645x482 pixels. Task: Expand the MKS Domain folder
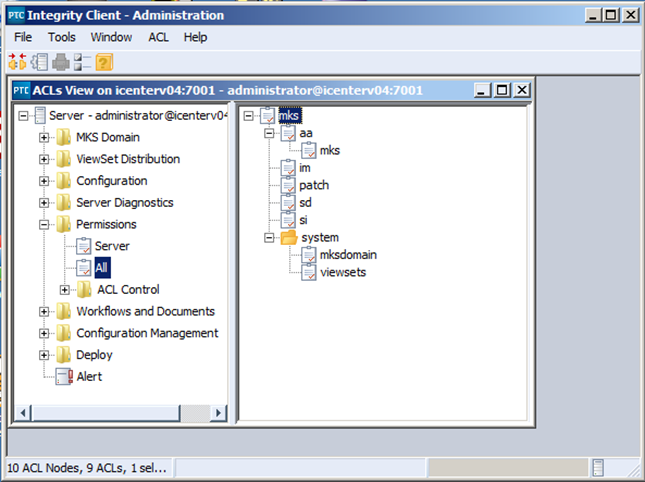(44, 137)
